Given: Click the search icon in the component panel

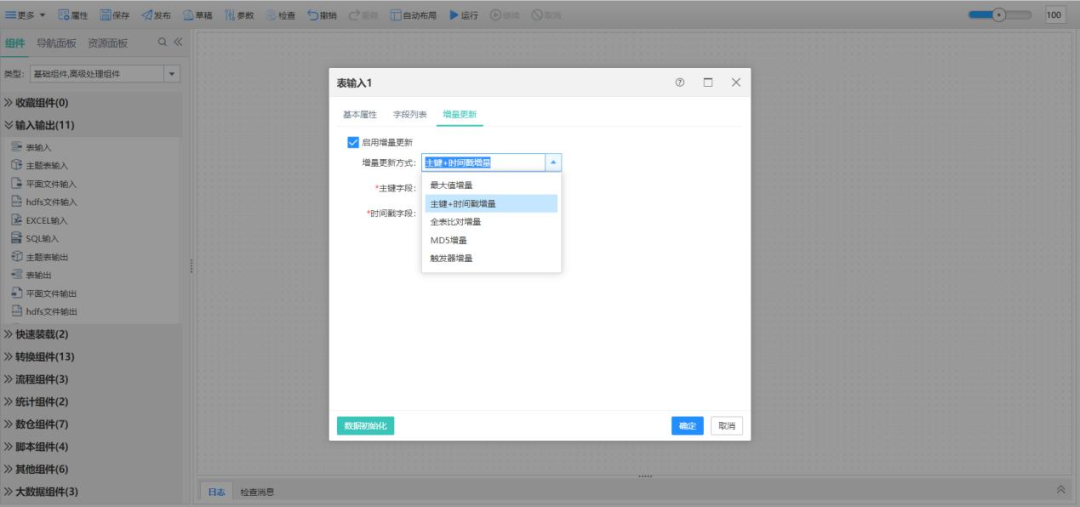Looking at the screenshot, I should pos(162,42).
